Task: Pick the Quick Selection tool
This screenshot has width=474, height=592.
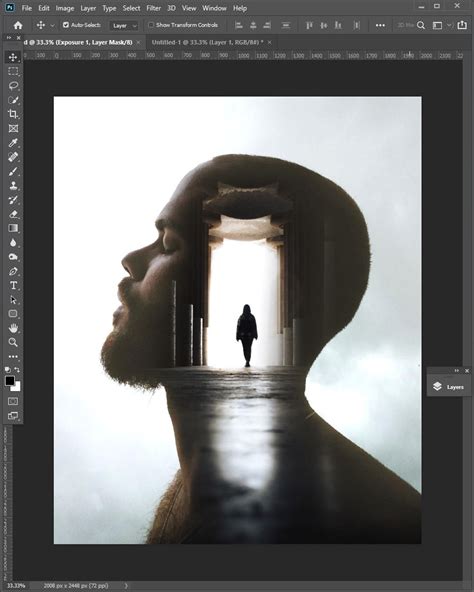Action: pos(13,100)
